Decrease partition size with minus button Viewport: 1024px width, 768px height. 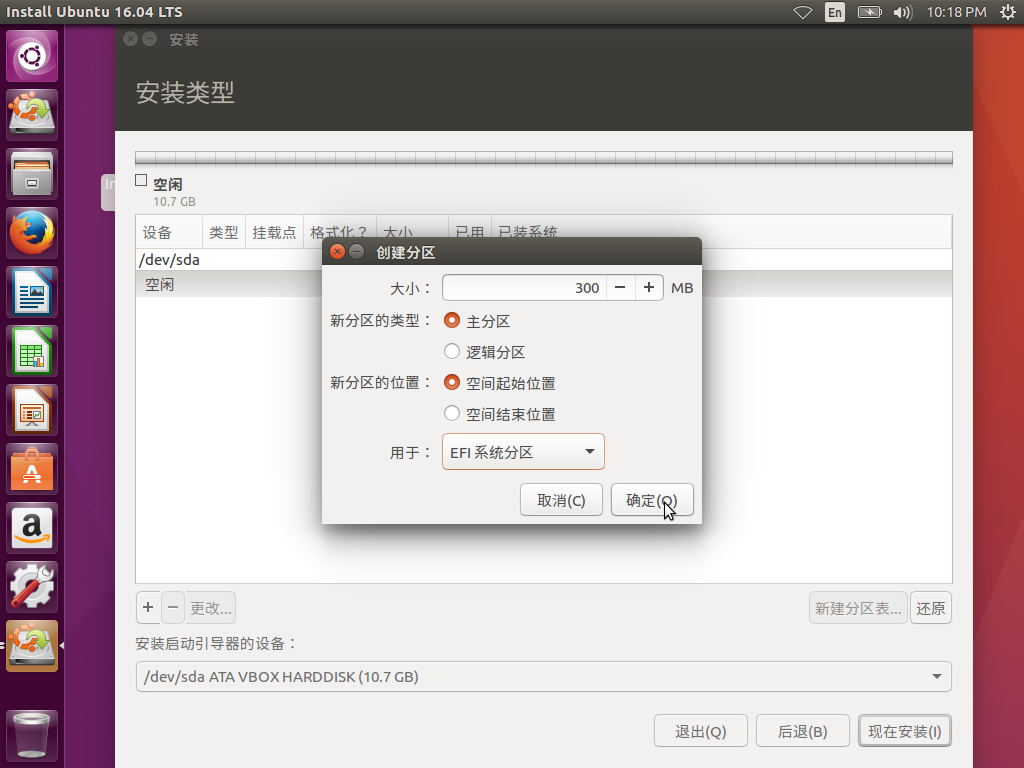coord(620,288)
